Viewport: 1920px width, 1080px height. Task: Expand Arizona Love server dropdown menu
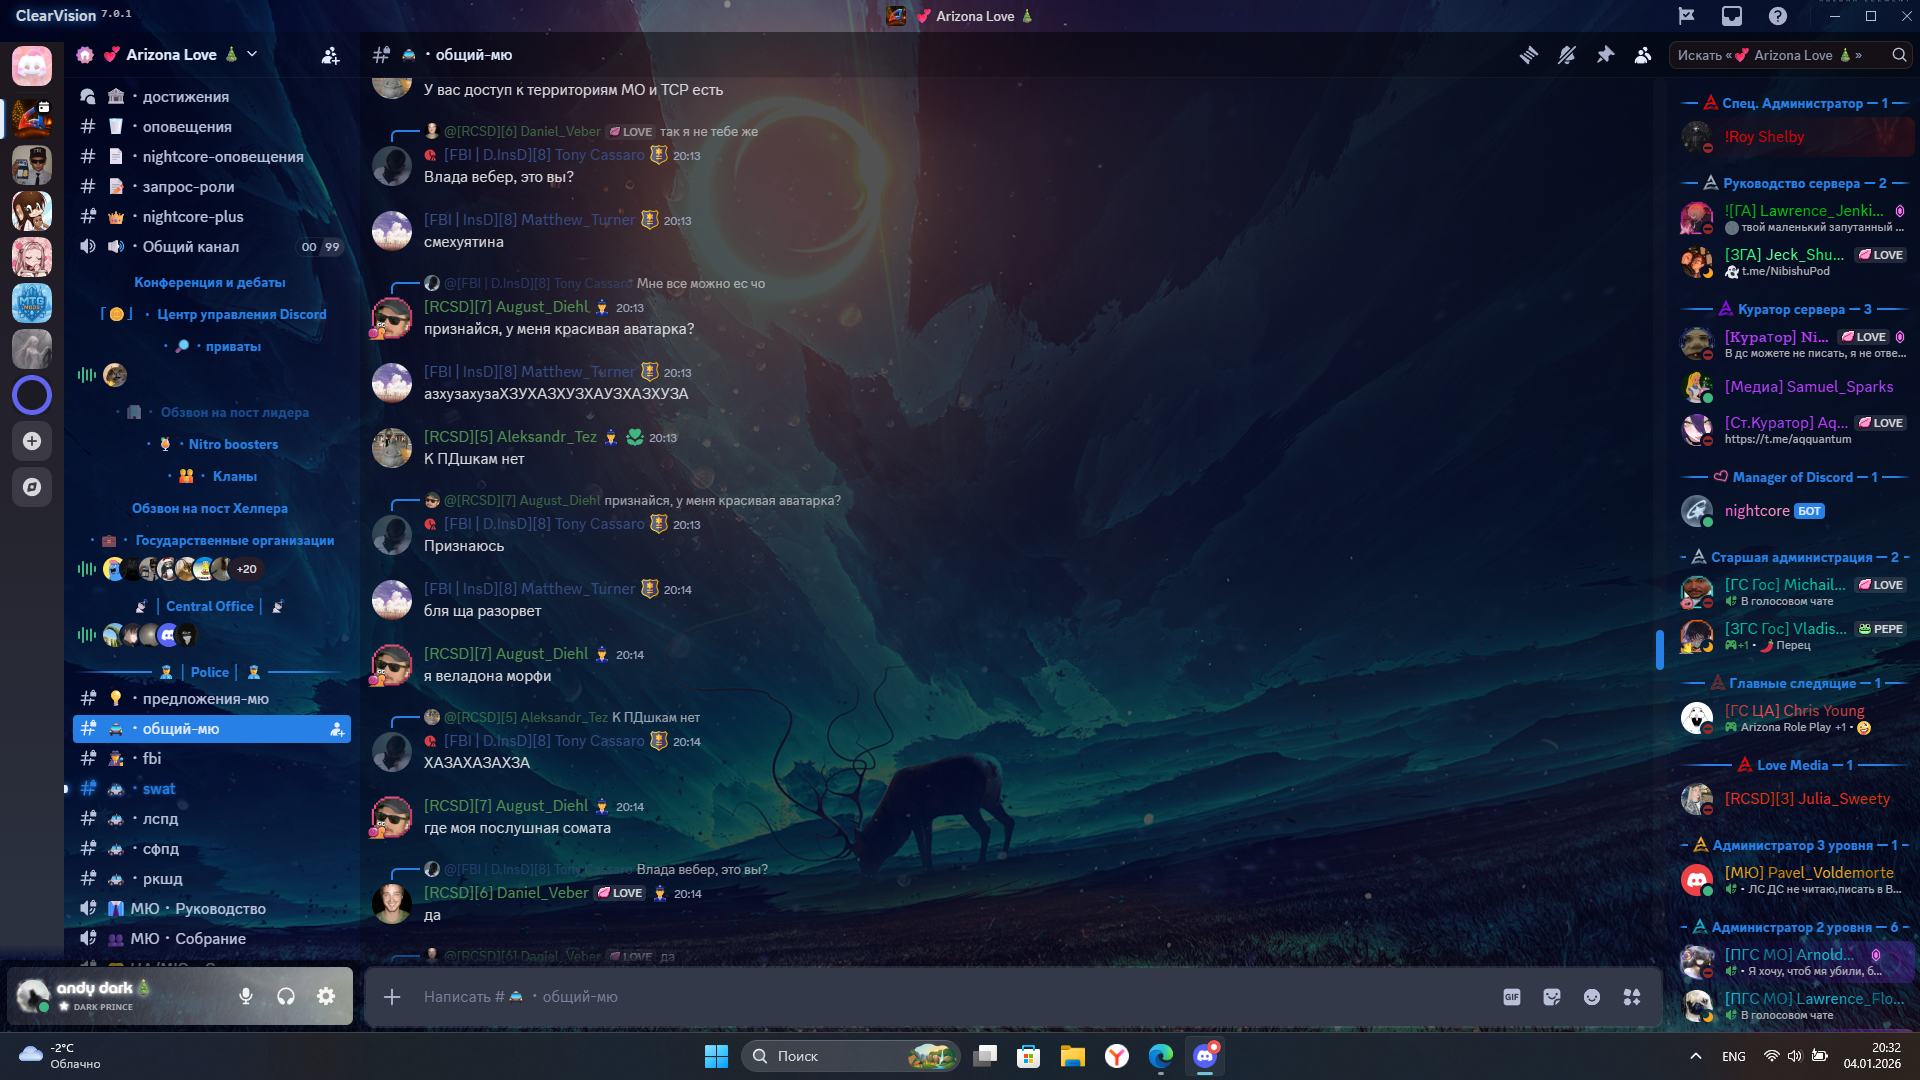point(252,54)
